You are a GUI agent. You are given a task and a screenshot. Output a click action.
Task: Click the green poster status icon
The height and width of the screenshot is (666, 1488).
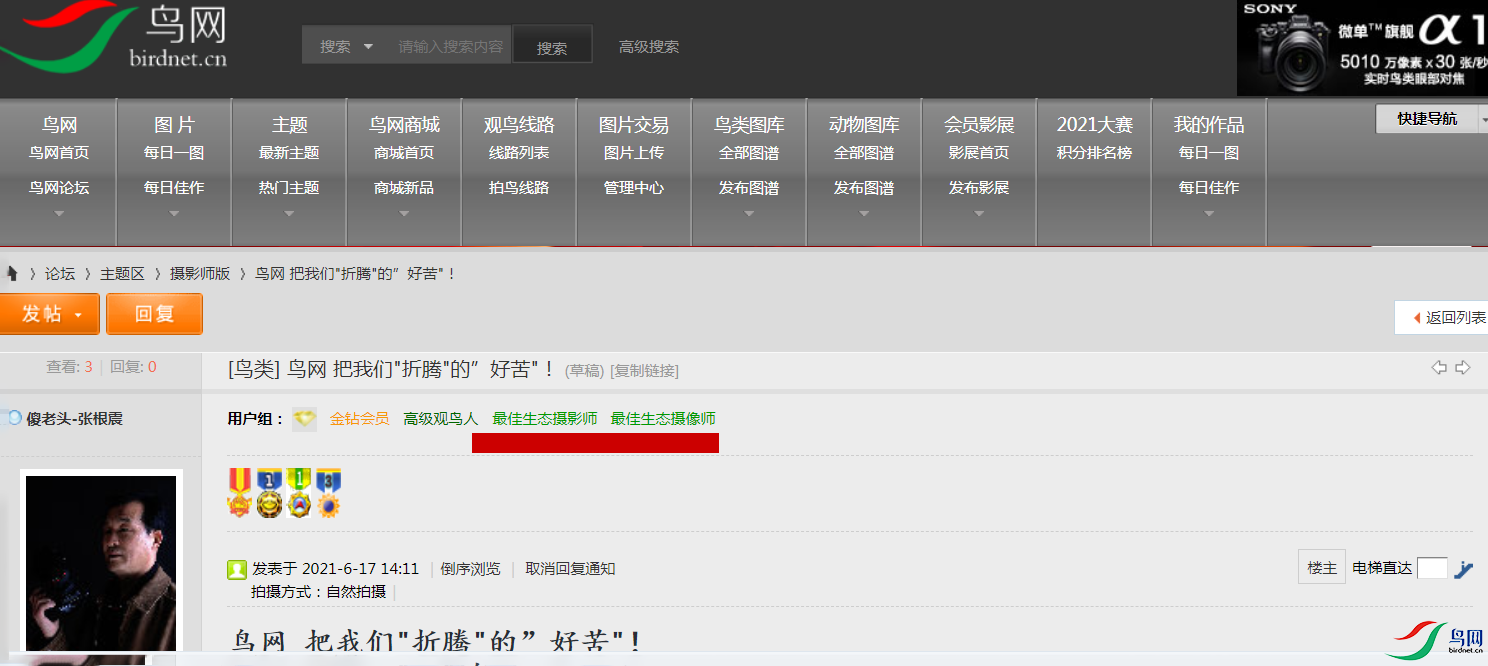(x=237, y=570)
